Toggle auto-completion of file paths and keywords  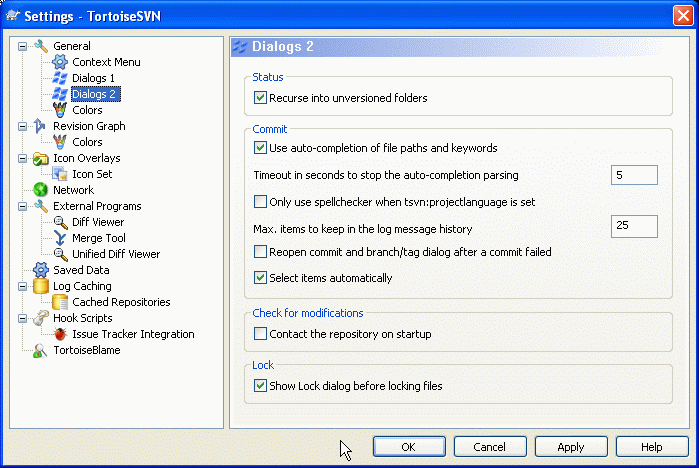[260, 148]
